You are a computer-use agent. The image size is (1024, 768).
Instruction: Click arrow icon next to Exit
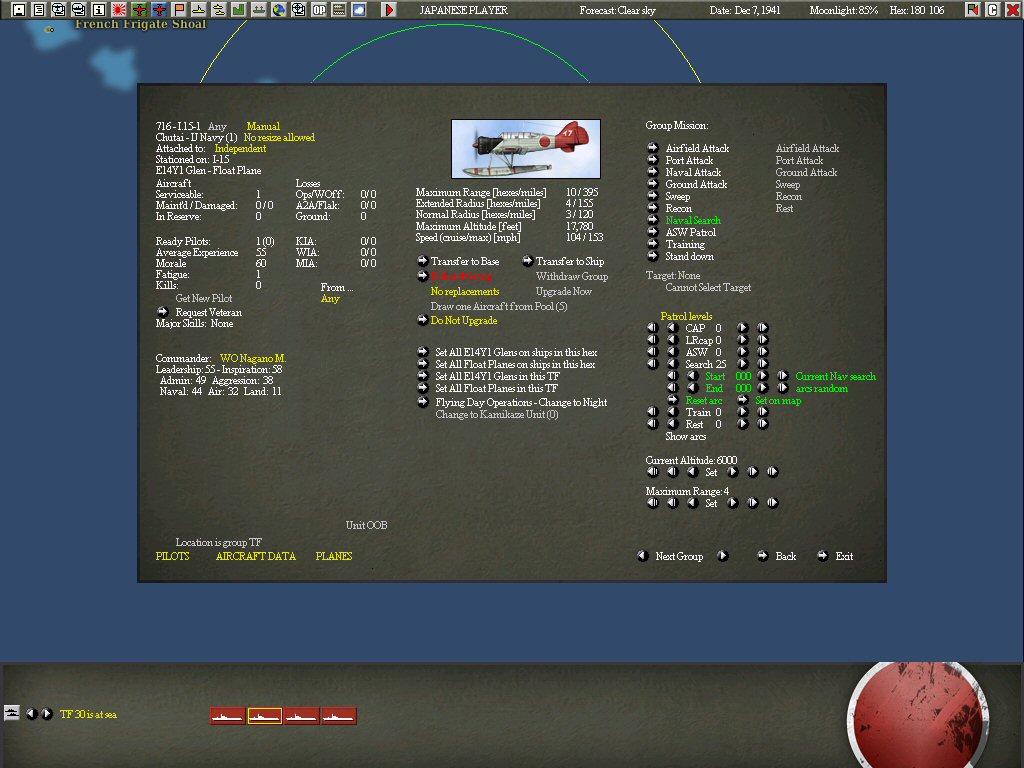(822, 556)
